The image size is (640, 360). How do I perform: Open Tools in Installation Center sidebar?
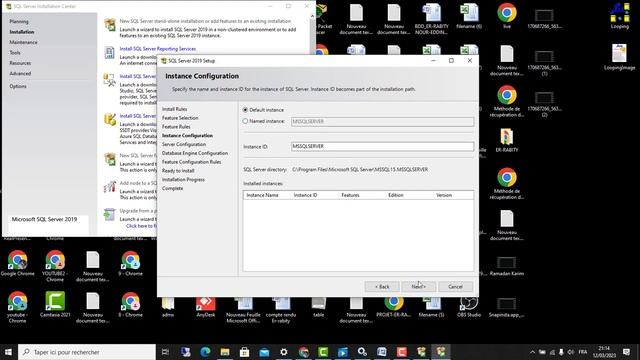(15, 53)
